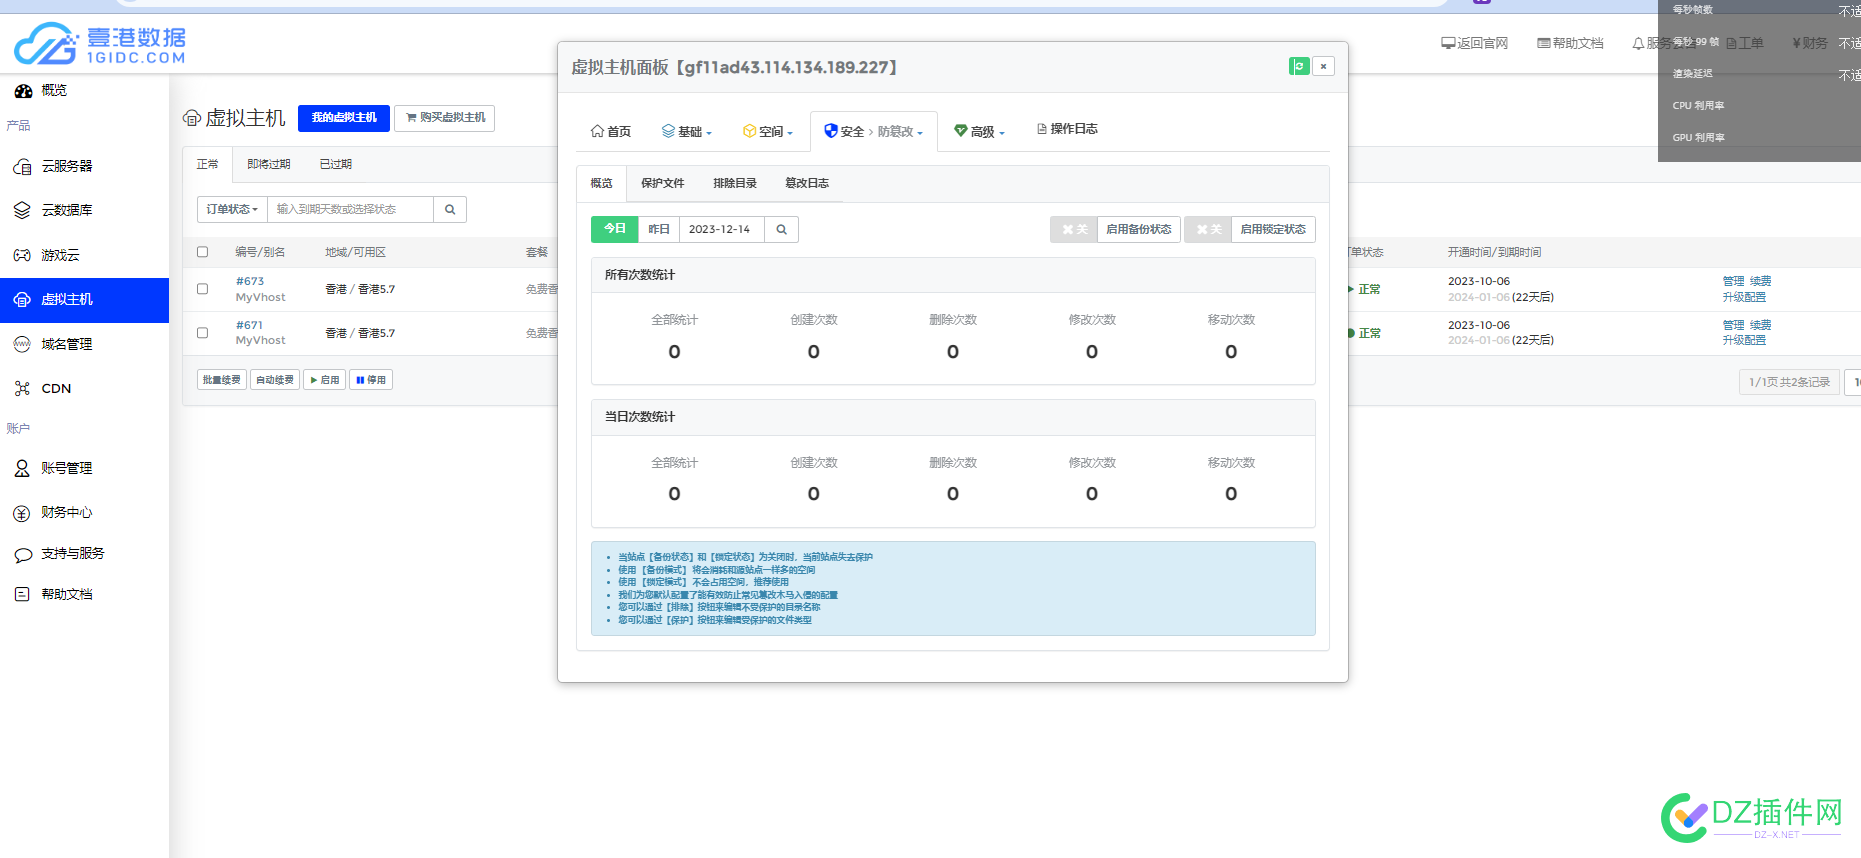Click the 输入到期天数 search field
This screenshot has width=1861, height=858.
click(350, 209)
